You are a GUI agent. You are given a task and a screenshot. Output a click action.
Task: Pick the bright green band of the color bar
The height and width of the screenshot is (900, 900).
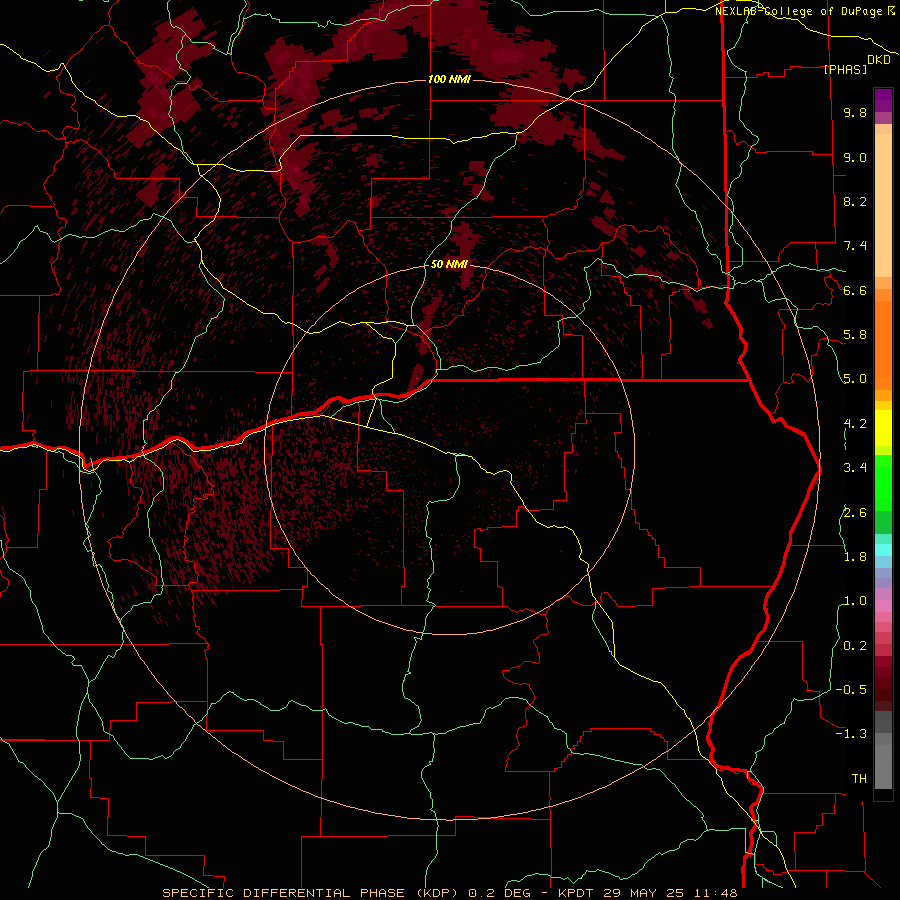(x=883, y=482)
